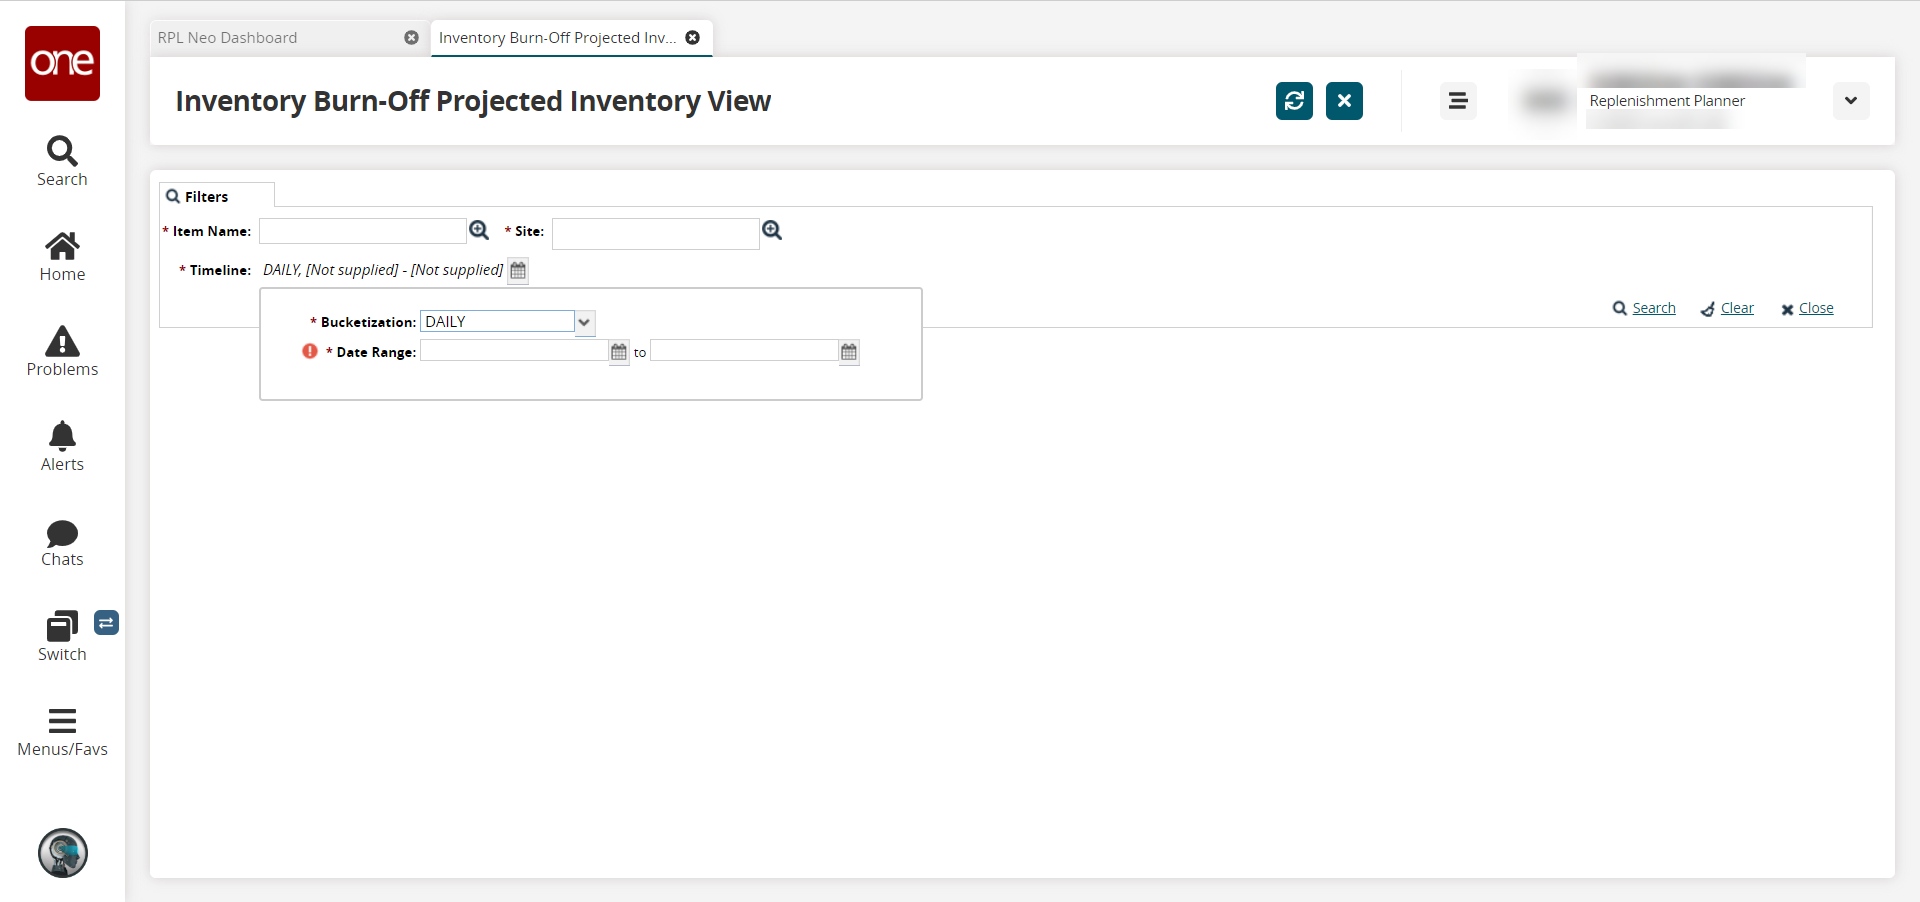Screen dimensions: 1920x902
Task: Open Chats in the sidebar
Action: pos(62,543)
